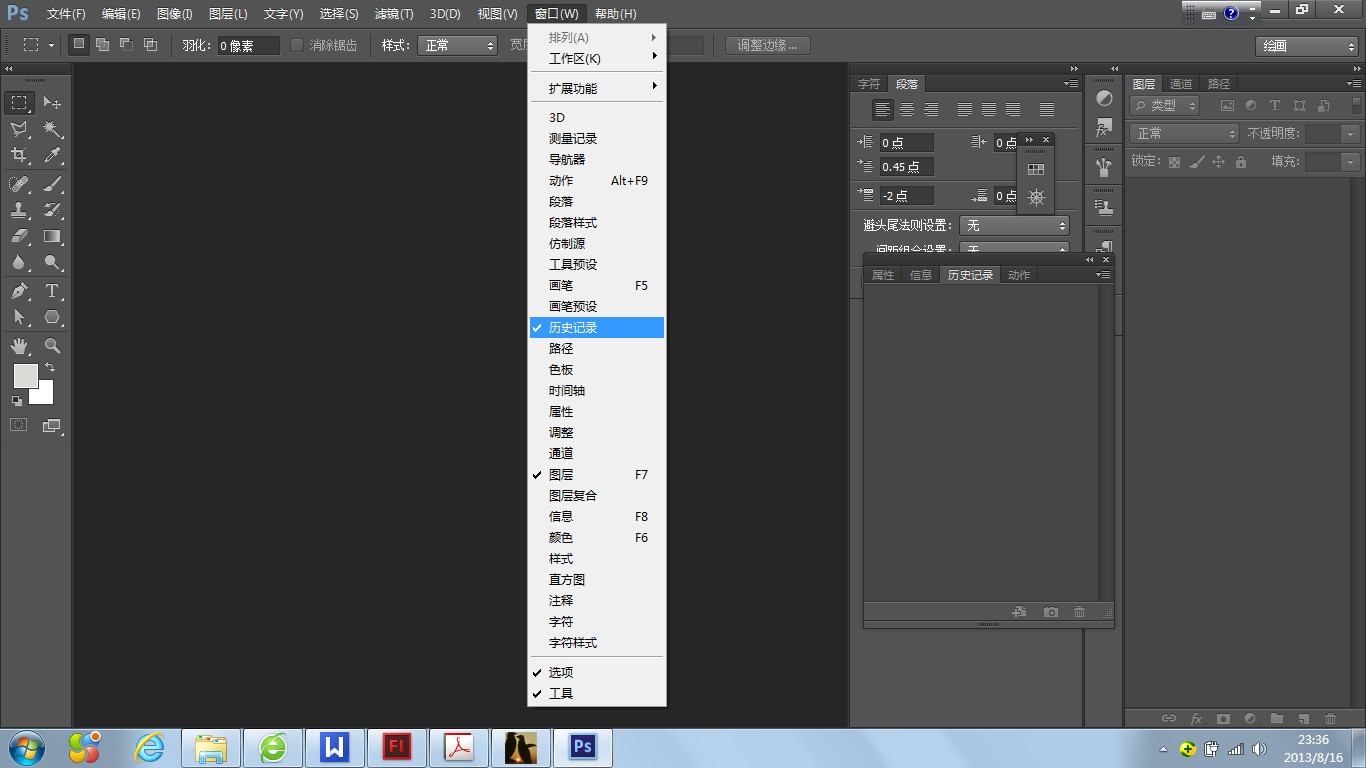
Task: Enable lock transparent pixels in Layers panel
Action: click(1173, 161)
